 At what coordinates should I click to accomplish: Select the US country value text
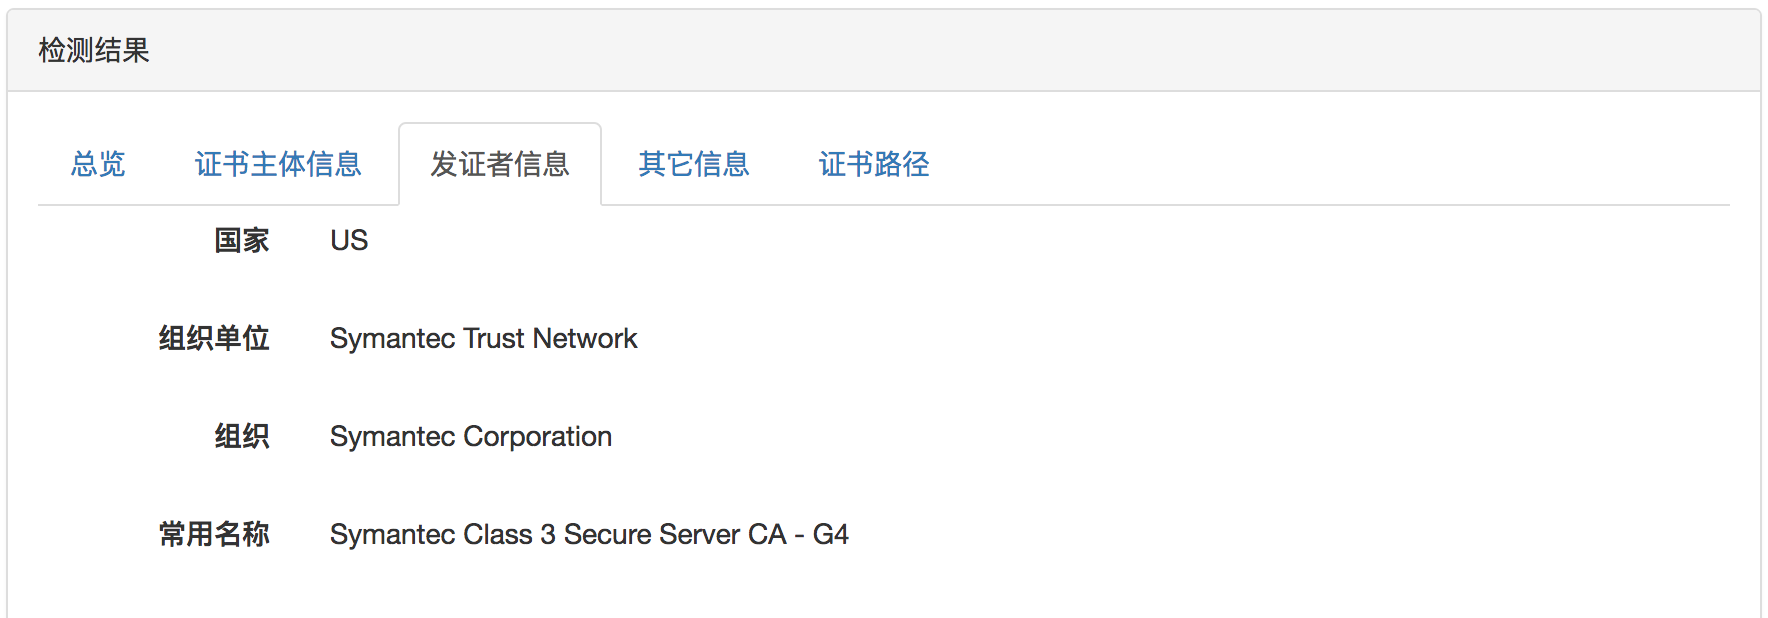click(x=348, y=240)
